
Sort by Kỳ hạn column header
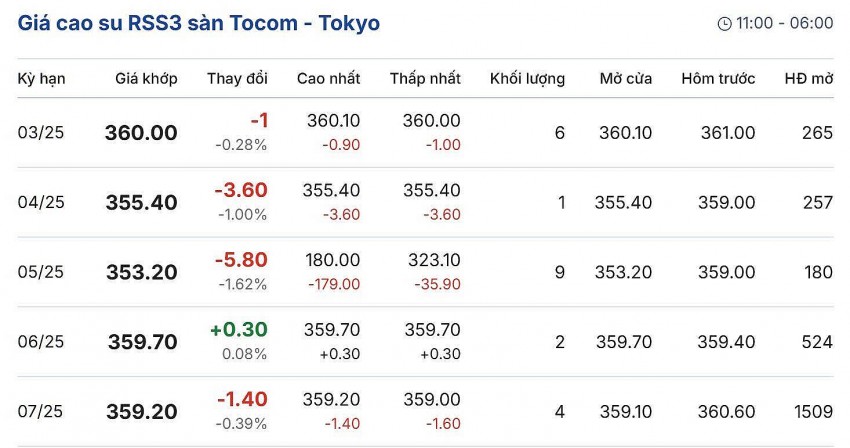[x=41, y=78]
